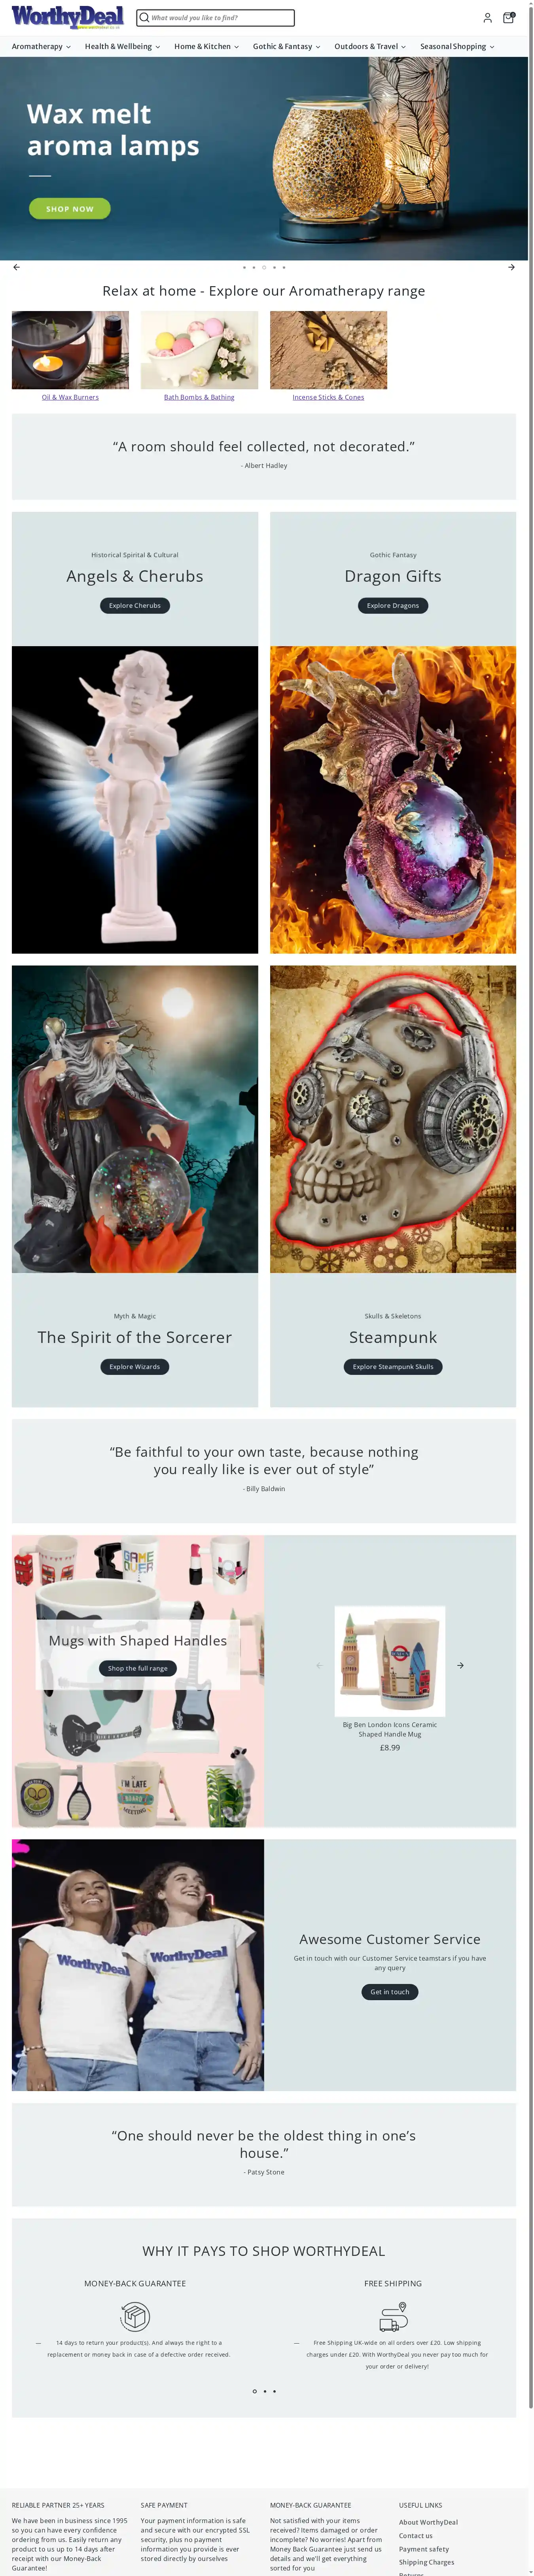Image resolution: width=534 pixels, height=2576 pixels.
Task: Select first hero slider dot
Action: [244, 267]
